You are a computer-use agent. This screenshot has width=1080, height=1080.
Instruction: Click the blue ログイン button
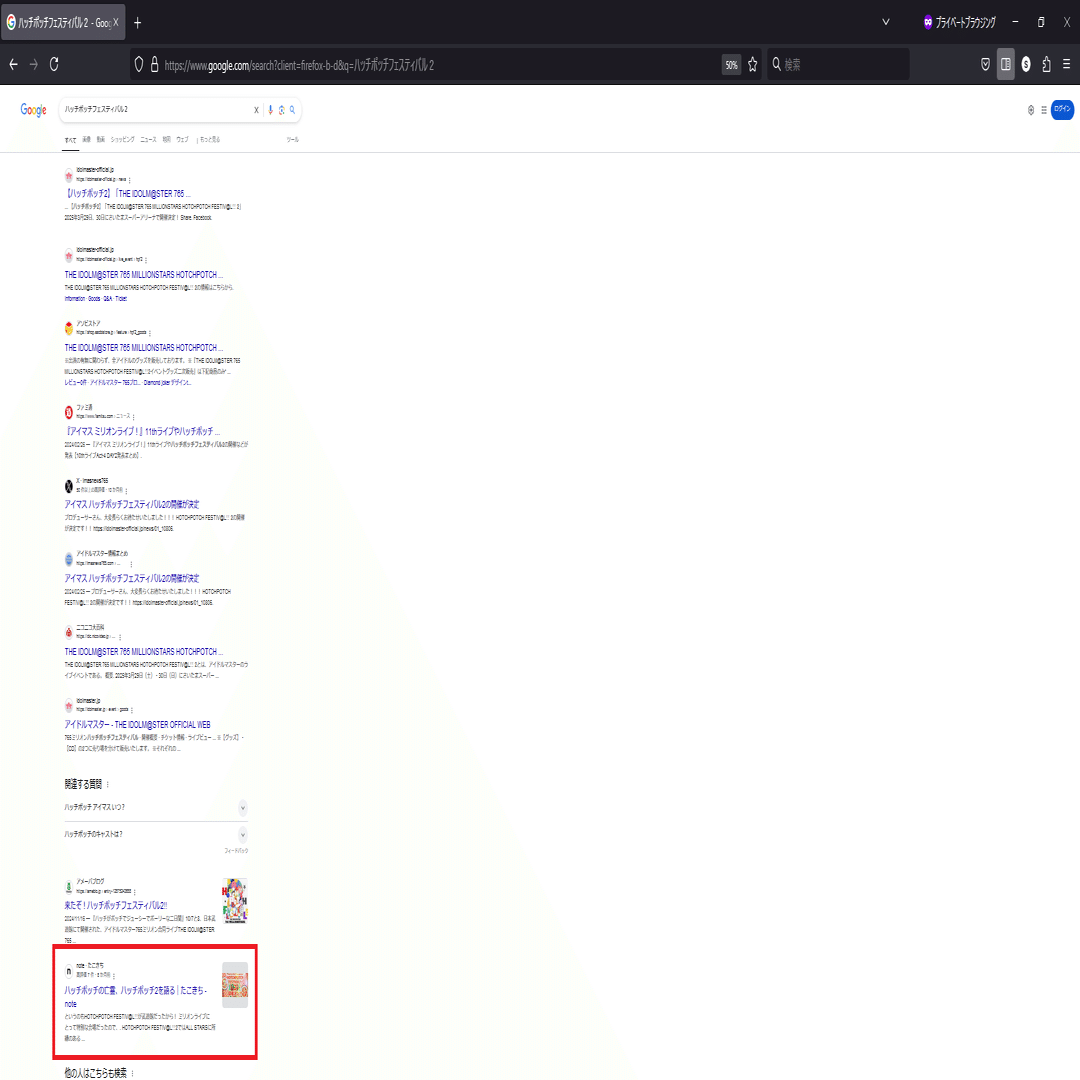[1062, 110]
